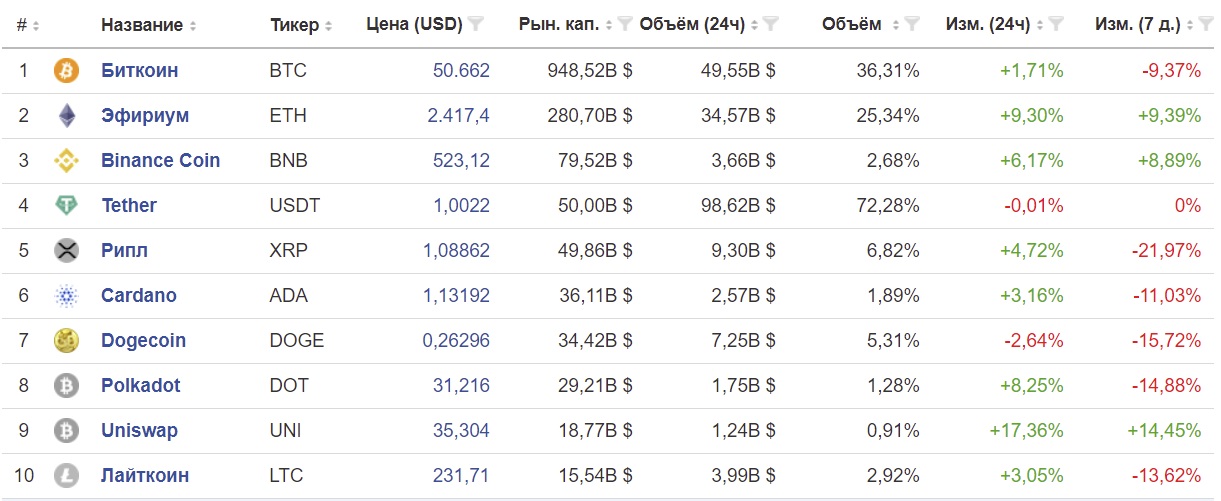Click the Binance Coin logo icon
1221x501 pixels.
click(67, 161)
